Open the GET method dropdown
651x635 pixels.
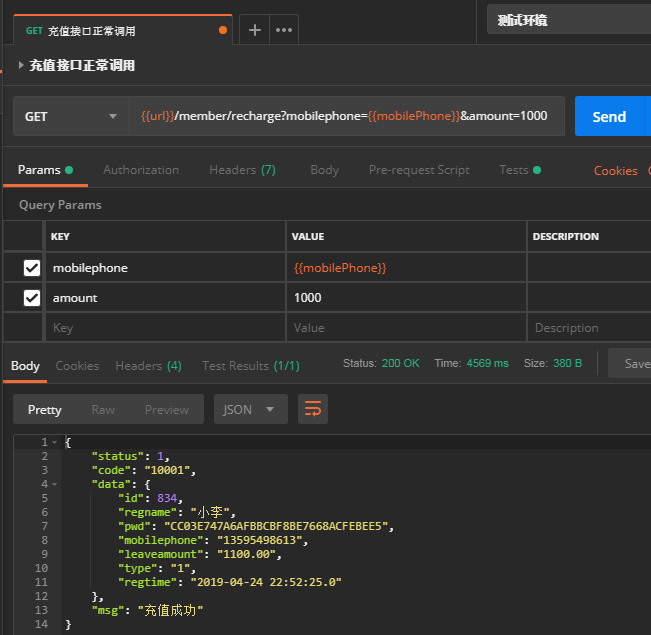[70, 116]
